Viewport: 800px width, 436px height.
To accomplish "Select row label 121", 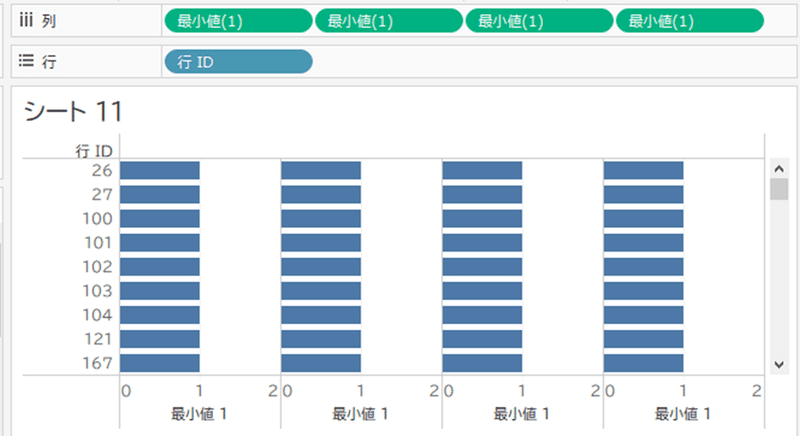I will click(x=97, y=339).
